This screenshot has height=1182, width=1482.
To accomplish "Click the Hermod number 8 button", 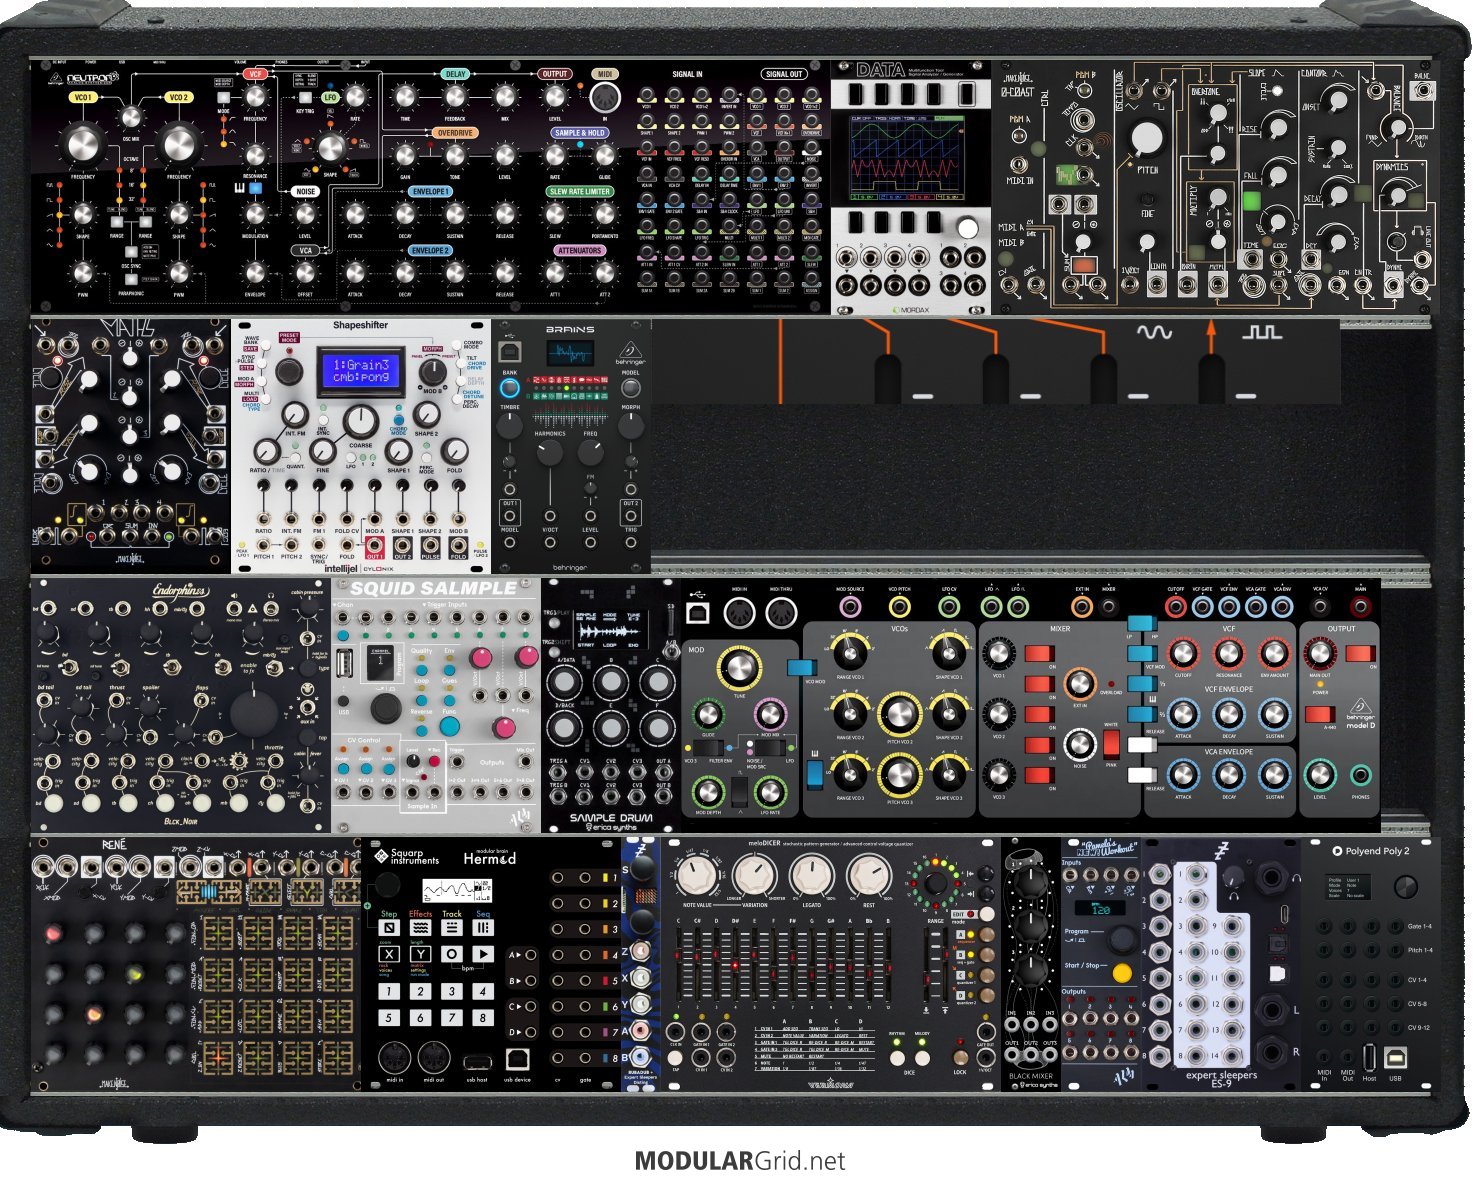I will click(x=483, y=1018).
